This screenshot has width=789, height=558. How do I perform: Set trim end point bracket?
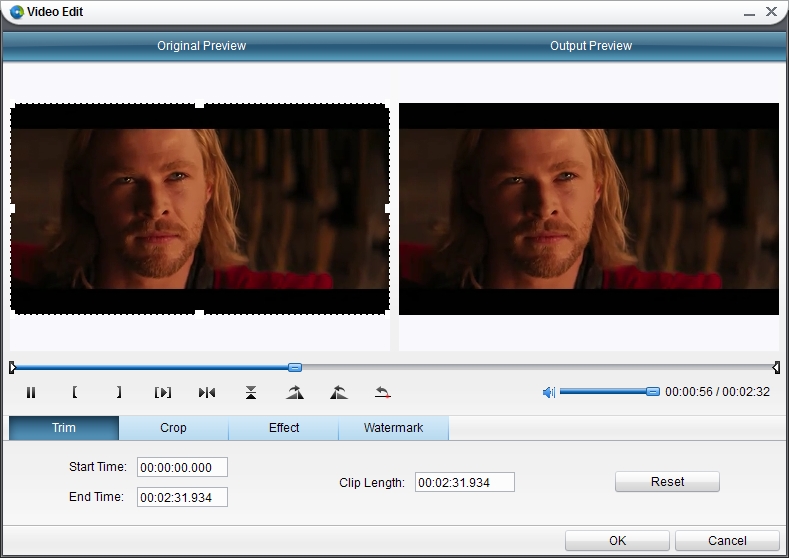tap(119, 392)
